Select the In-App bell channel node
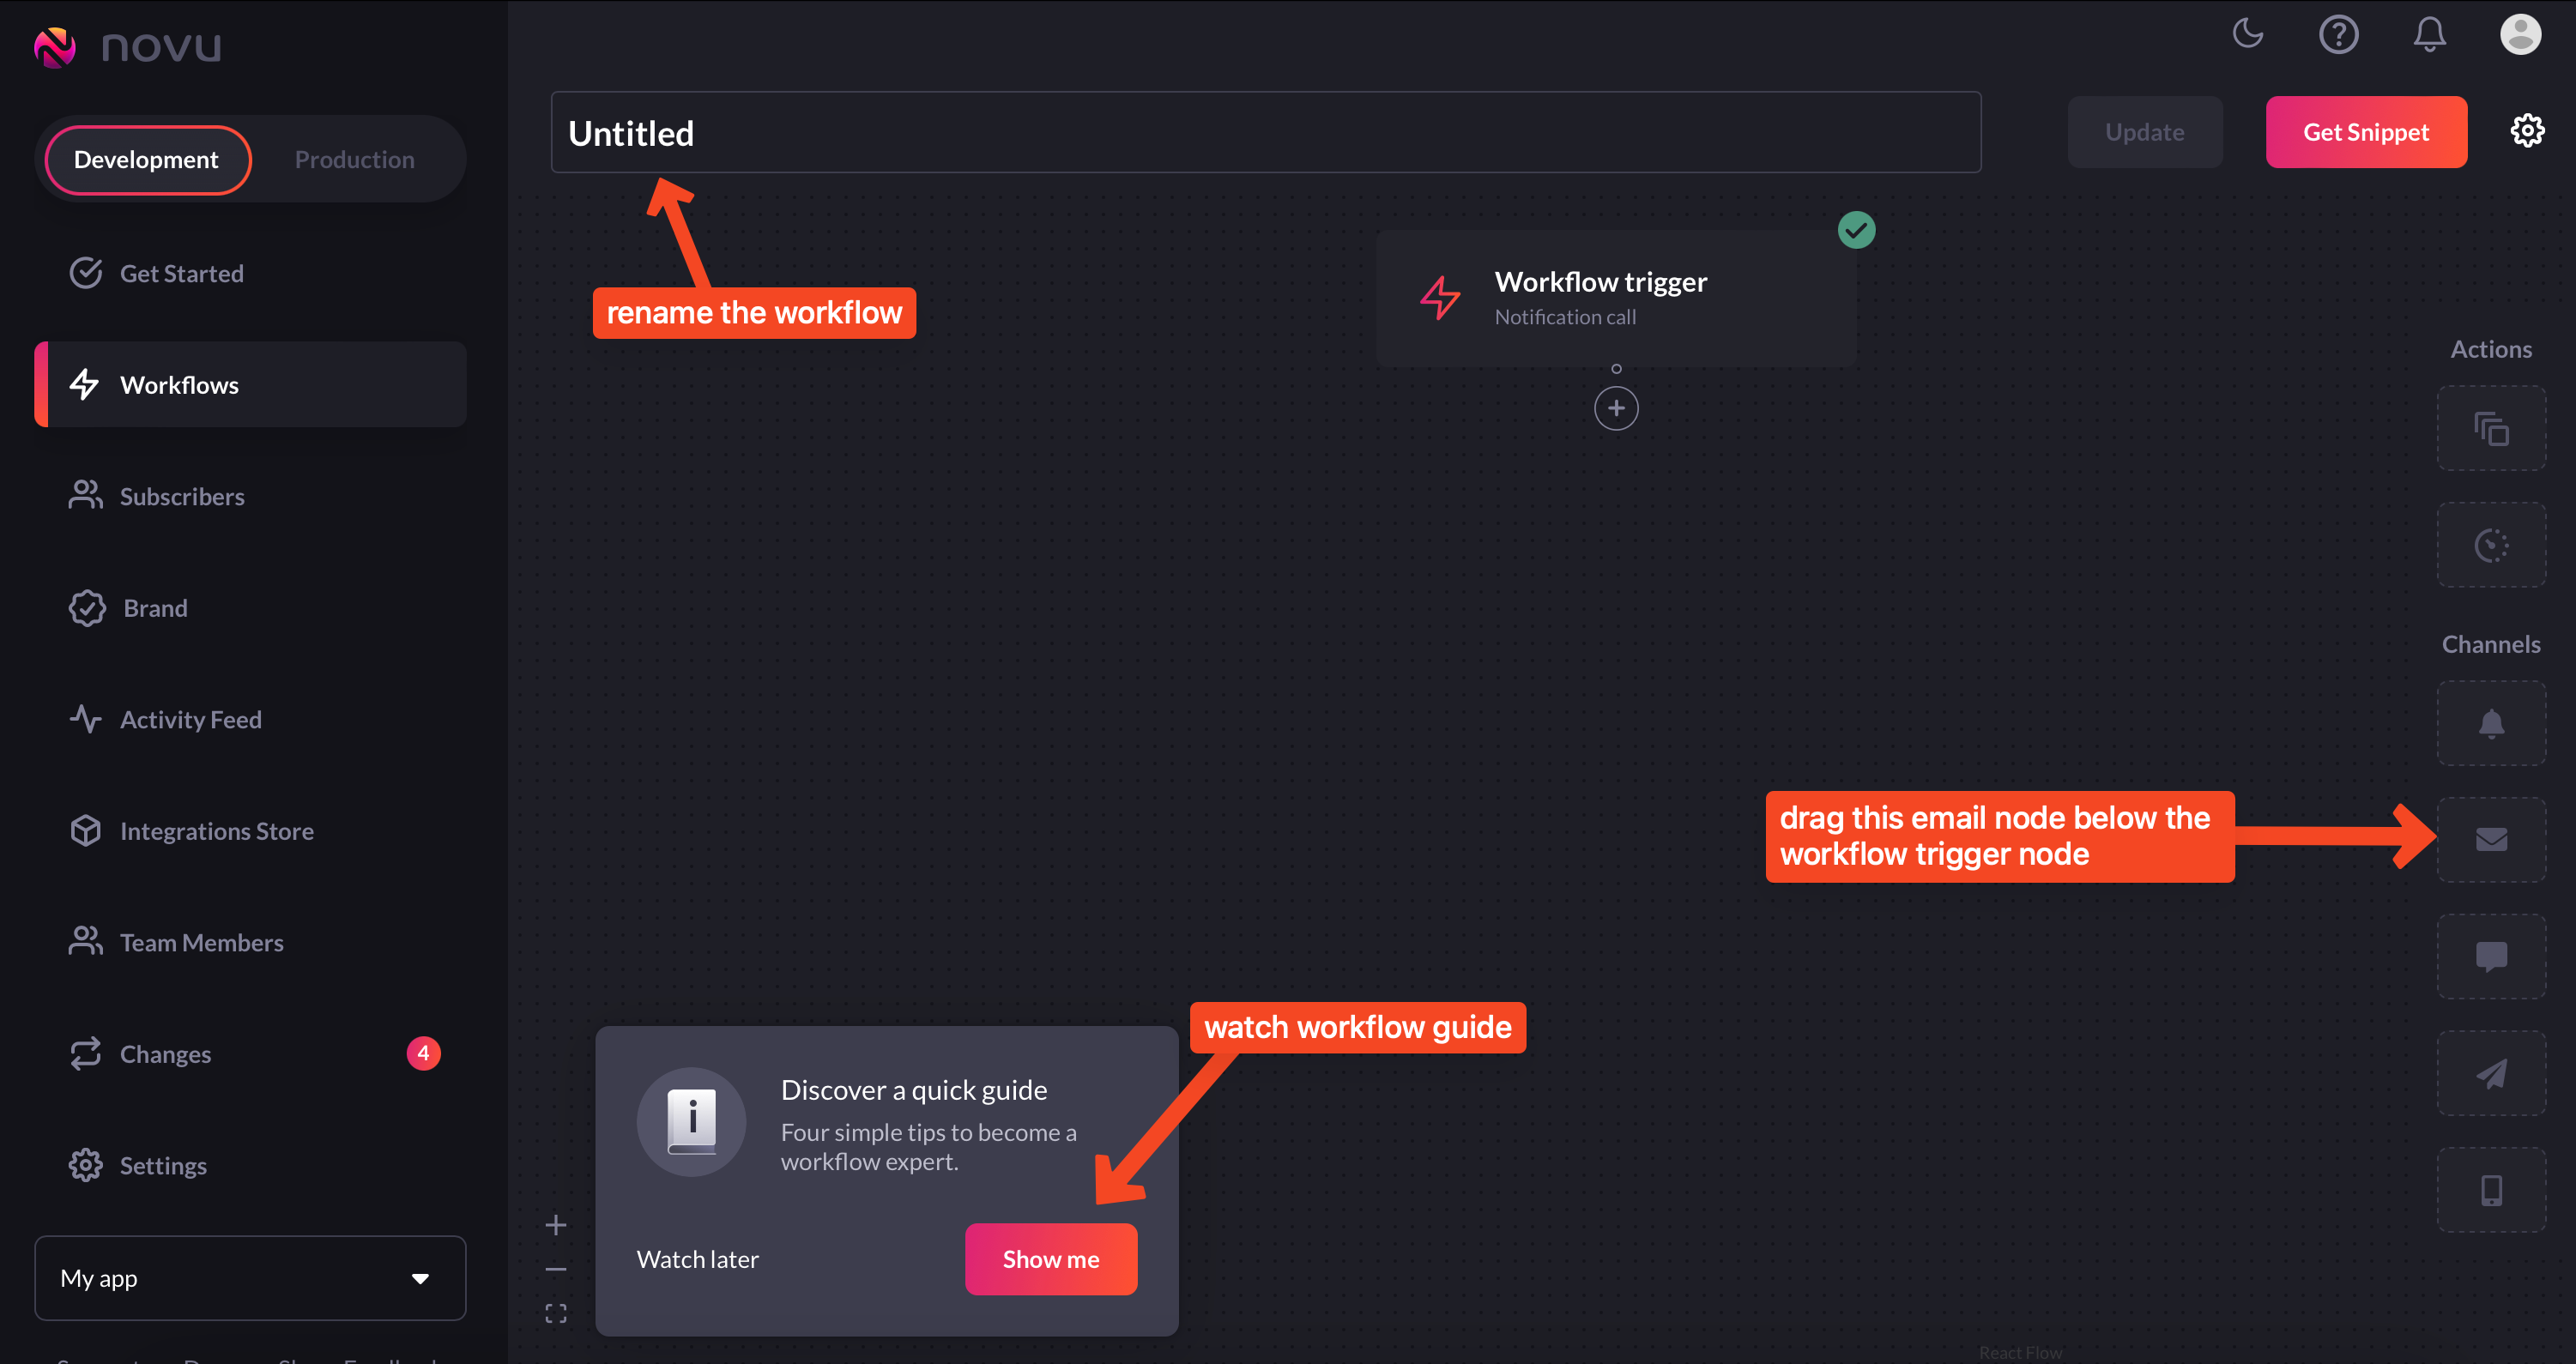Screen dimensions: 2576x1364 coord(2490,723)
